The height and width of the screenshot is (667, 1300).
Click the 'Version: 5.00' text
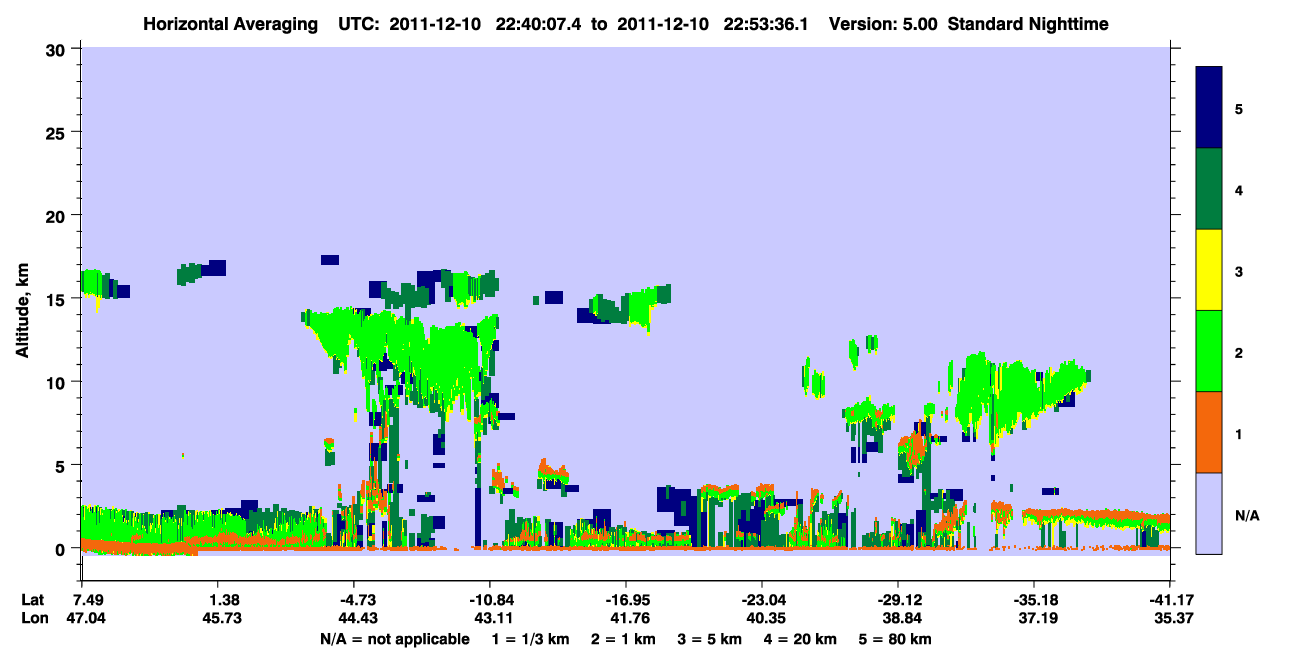pyautogui.click(x=883, y=23)
